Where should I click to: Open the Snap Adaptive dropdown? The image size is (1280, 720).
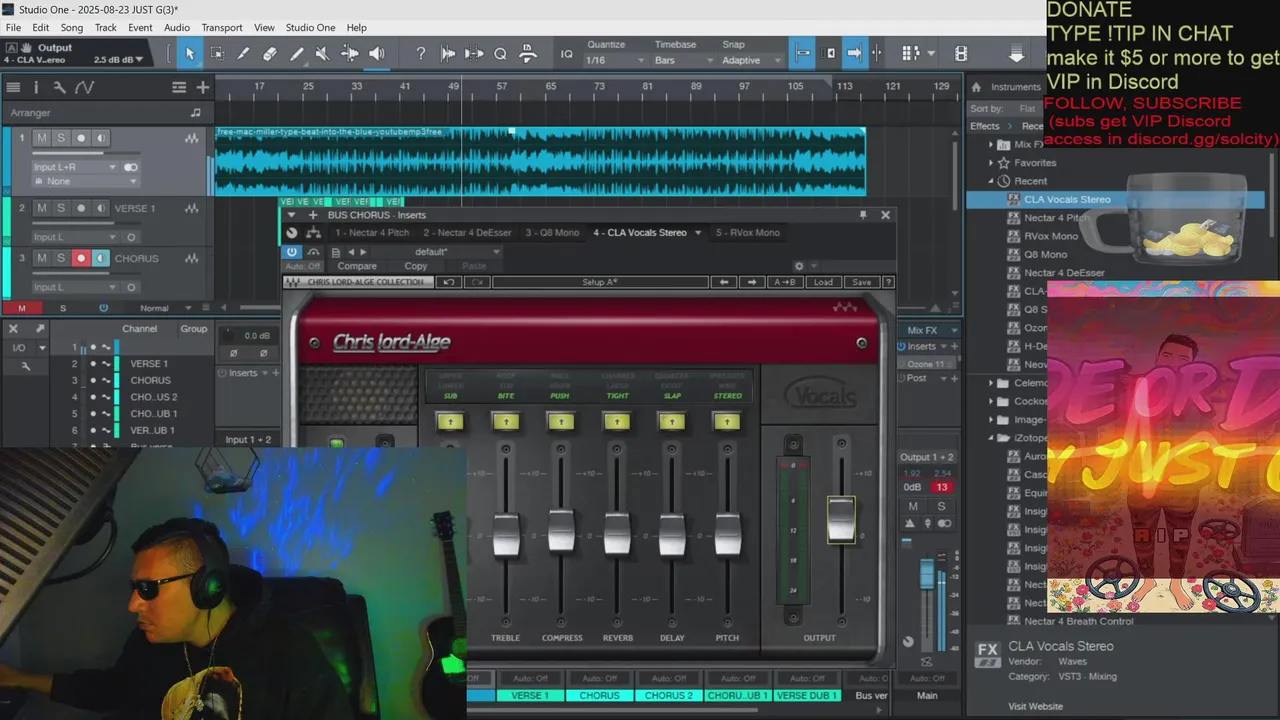pos(751,60)
